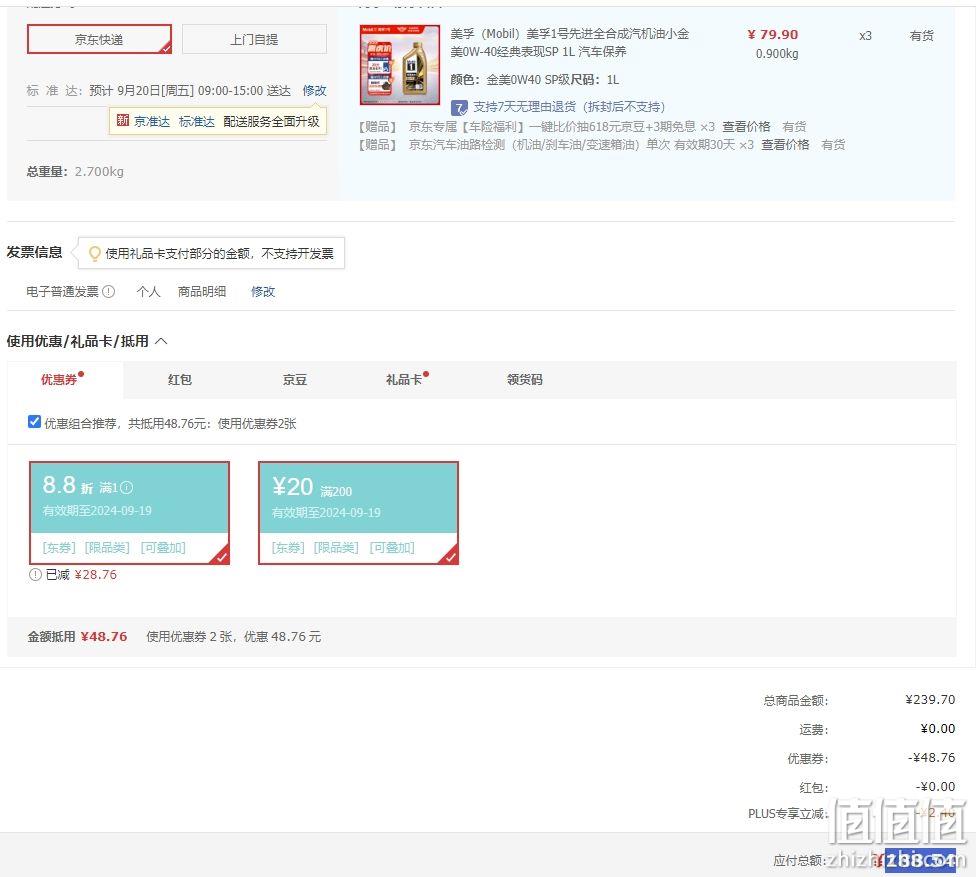Deselect the ¥20 满200 coupon card
976x877 pixels.
click(359, 513)
